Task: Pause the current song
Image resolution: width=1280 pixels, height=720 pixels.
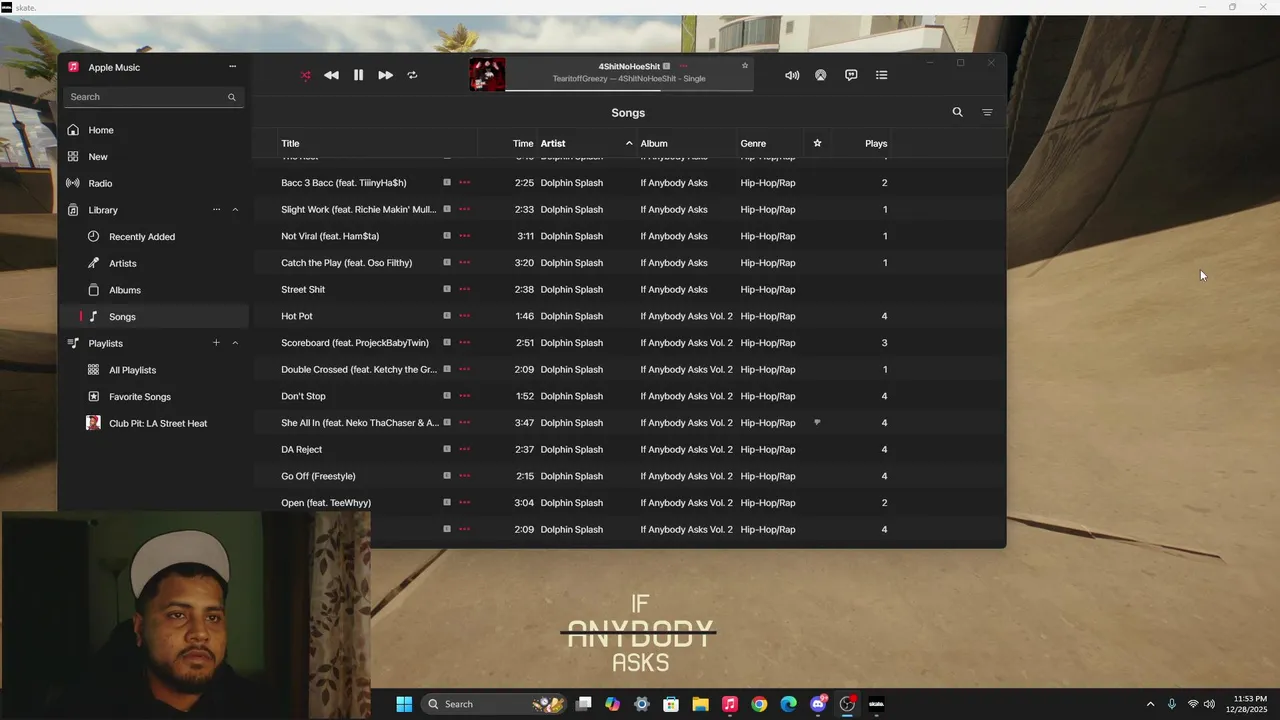Action: pos(358,75)
